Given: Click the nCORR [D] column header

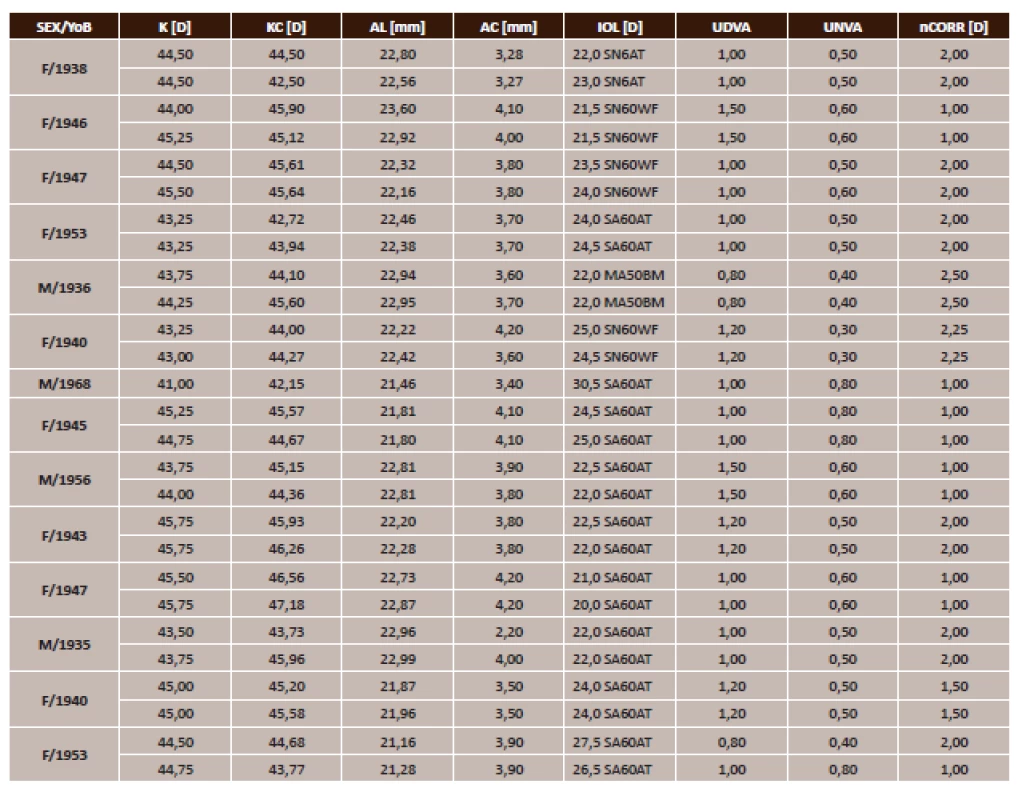Looking at the screenshot, I should pyautogui.click(x=954, y=27).
